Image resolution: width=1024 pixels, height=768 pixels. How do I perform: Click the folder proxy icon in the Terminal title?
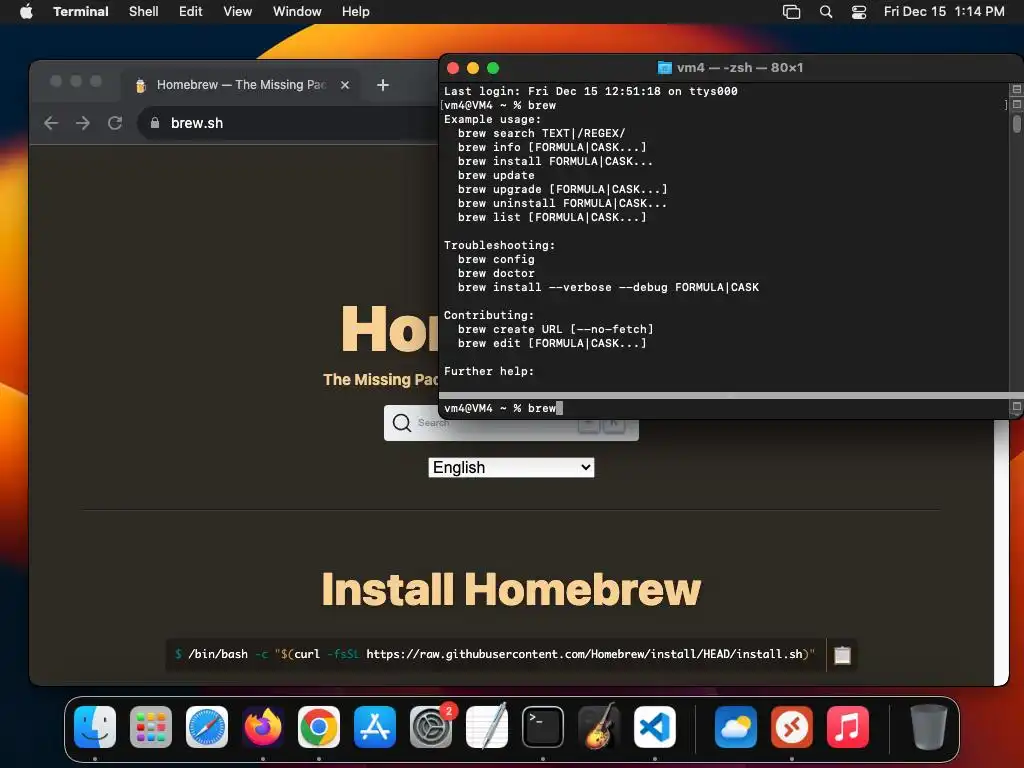(x=665, y=67)
